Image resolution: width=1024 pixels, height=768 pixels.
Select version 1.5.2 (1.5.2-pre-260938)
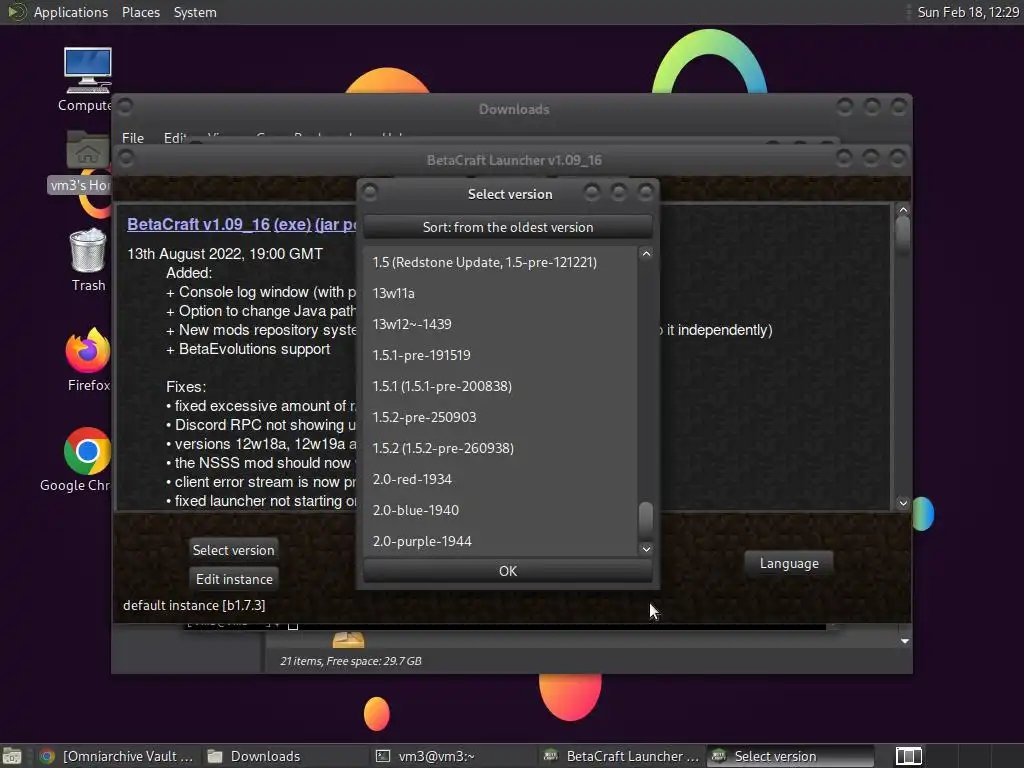pyautogui.click(x=500, y=448)
